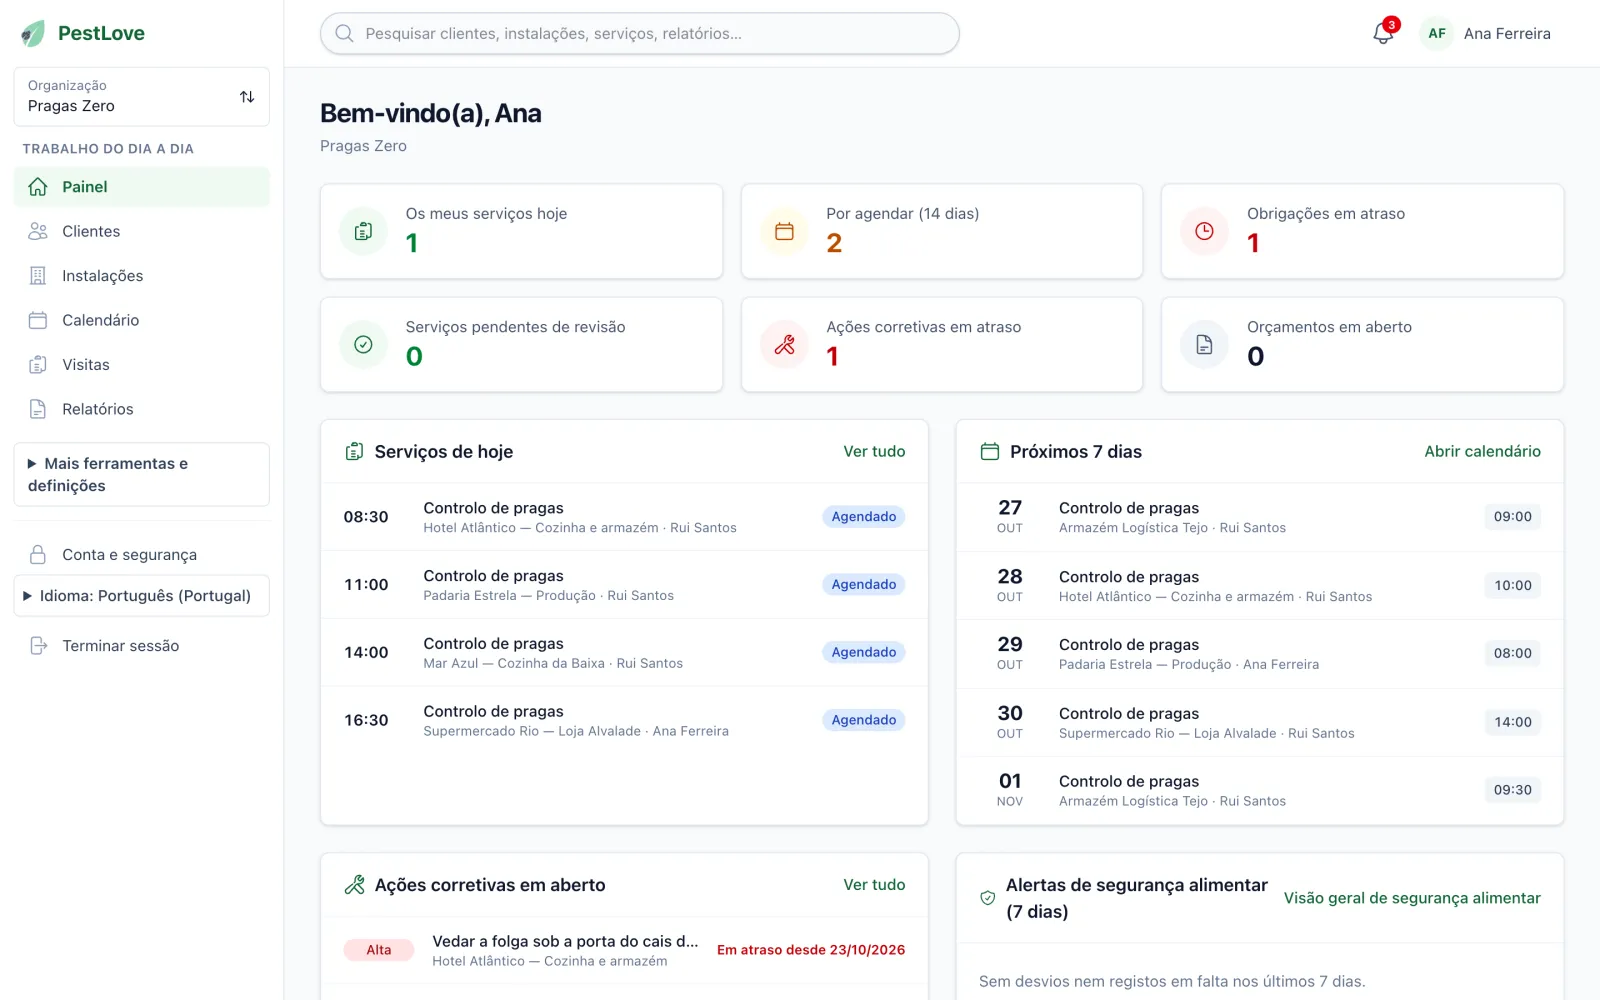The image size is (1600, 1000).
Task: Open the Os meus serviços hoje card
Action: [x=521, y=231]
